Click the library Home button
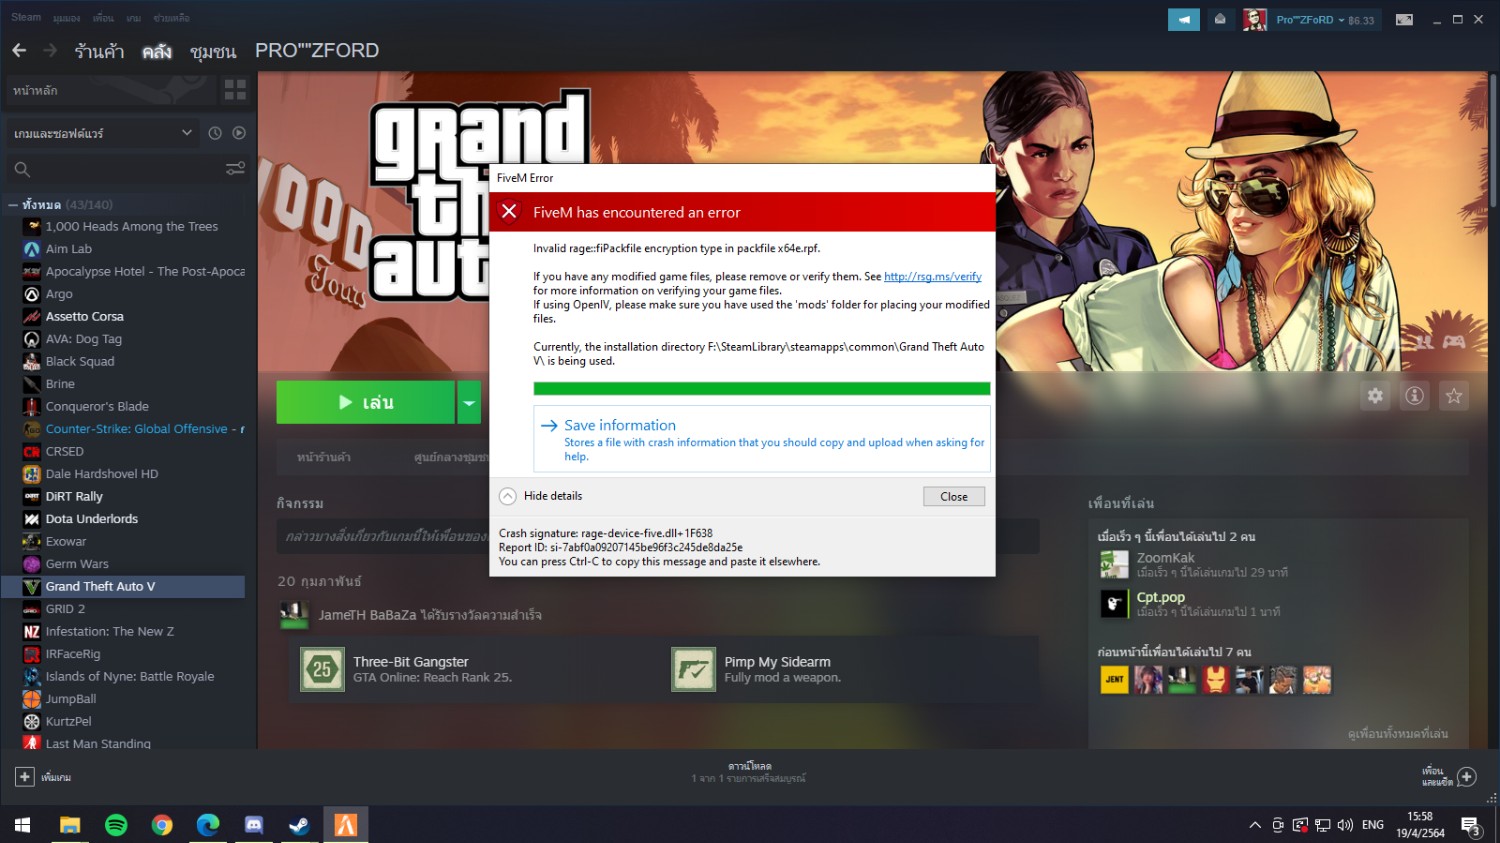Image resolution: width=1500 pixels, height=843 pixels. tap(111, 90)
